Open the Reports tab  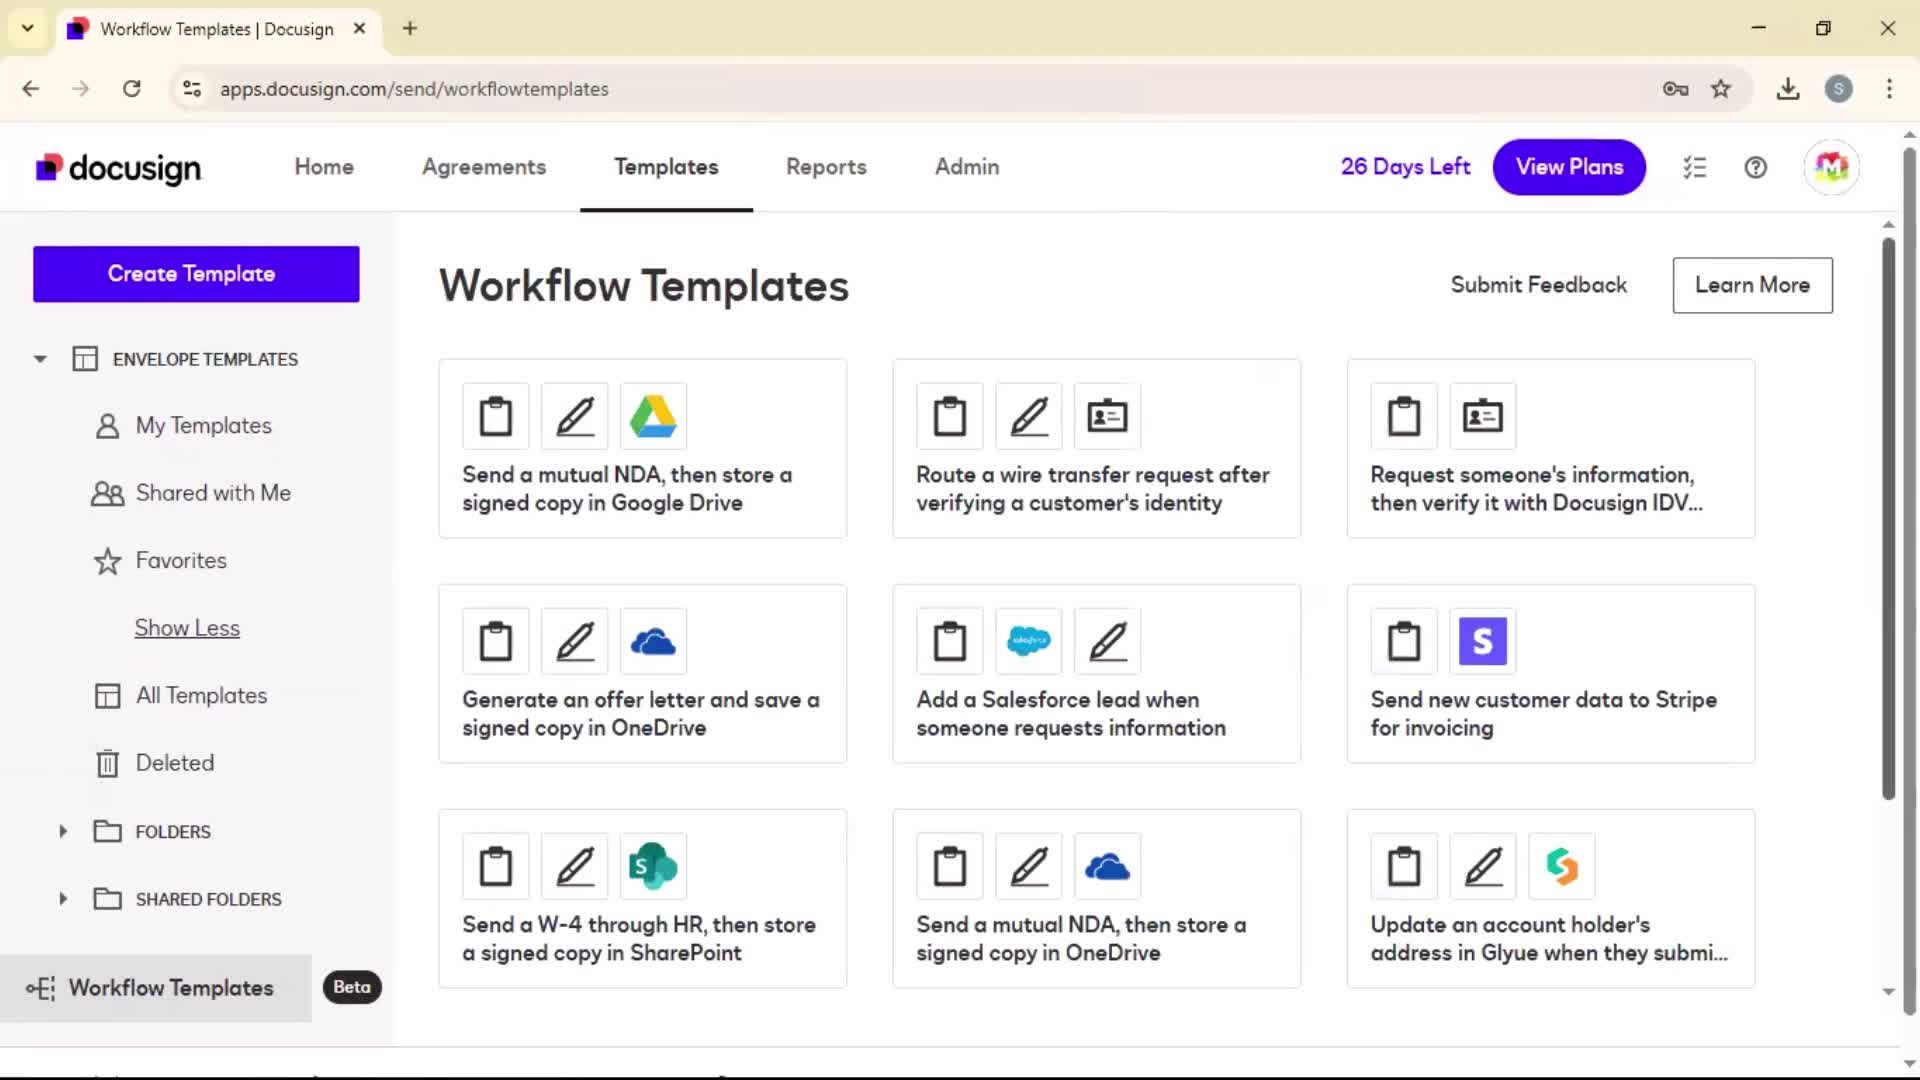tap(826, 167)
